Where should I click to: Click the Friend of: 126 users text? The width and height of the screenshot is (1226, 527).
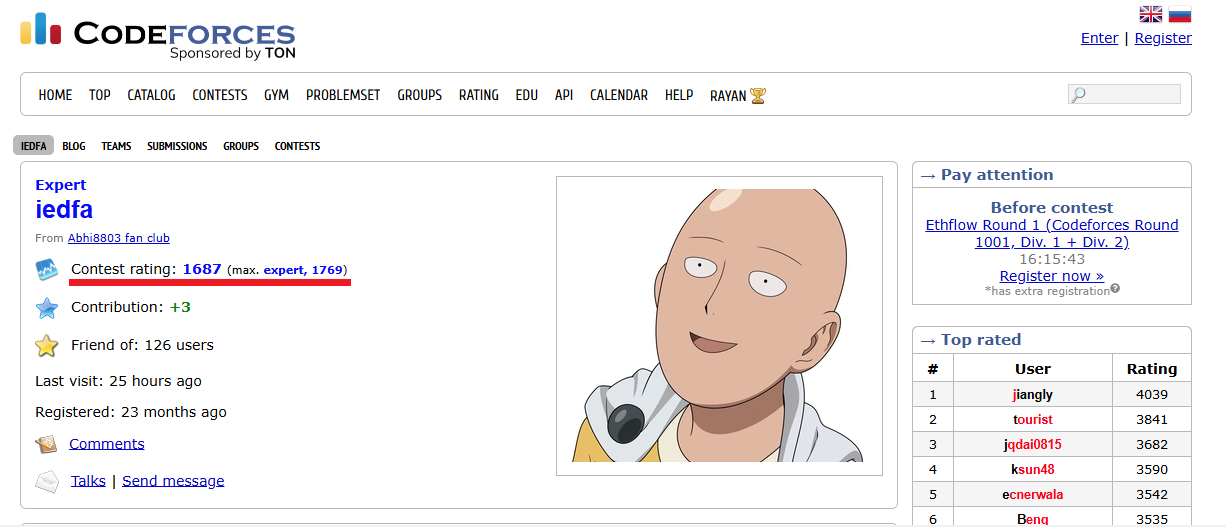tap(142, 346)
